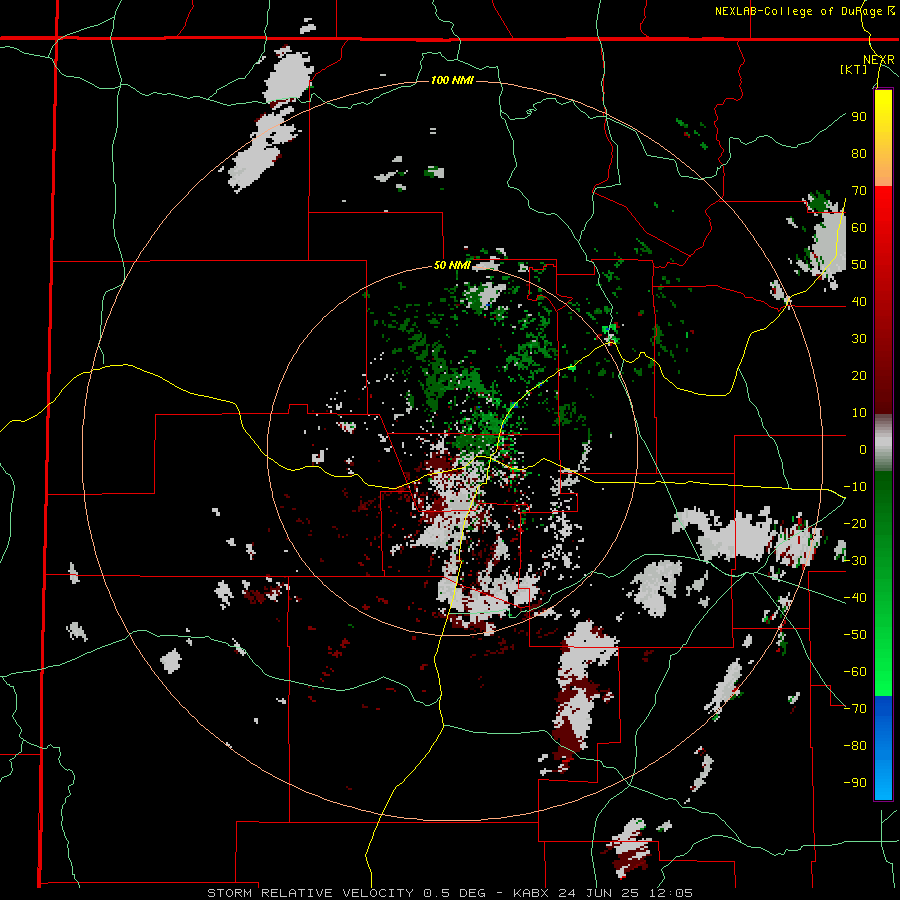Click the -20 value on velocity scale
The image size is (900, 900).
coord(855,524)
